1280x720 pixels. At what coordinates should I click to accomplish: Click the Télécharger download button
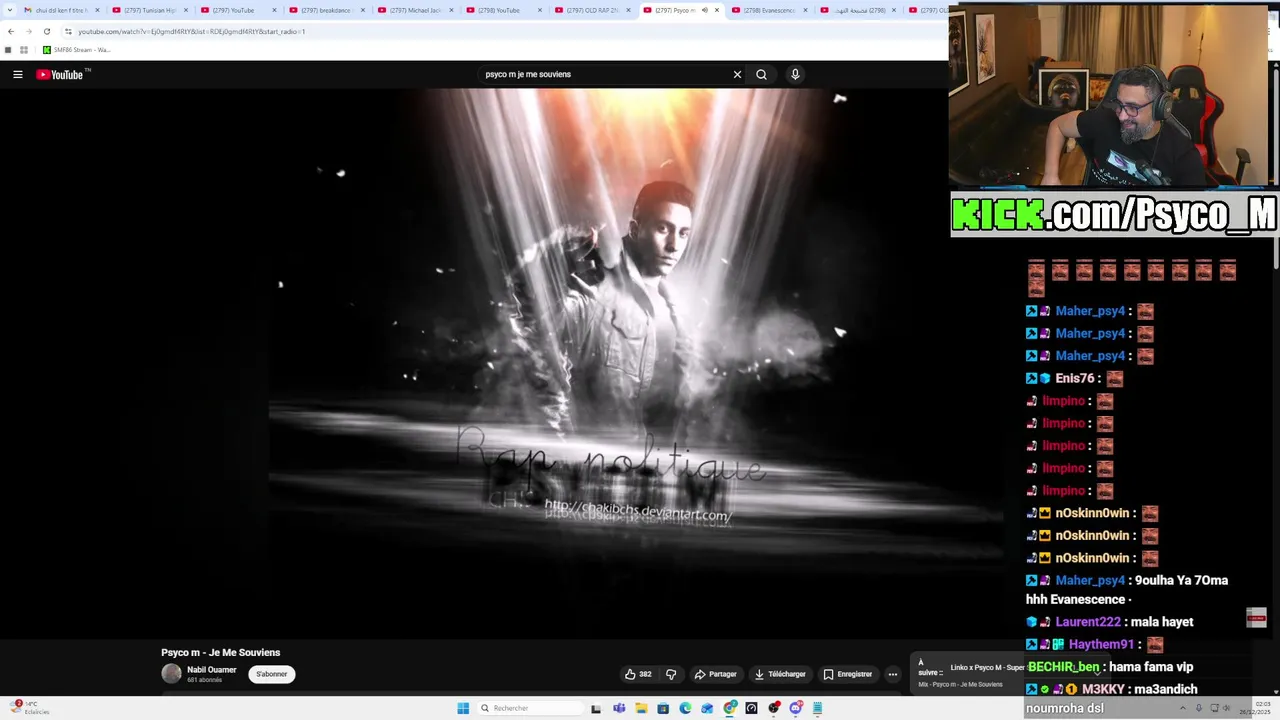[x=780, y=674]
